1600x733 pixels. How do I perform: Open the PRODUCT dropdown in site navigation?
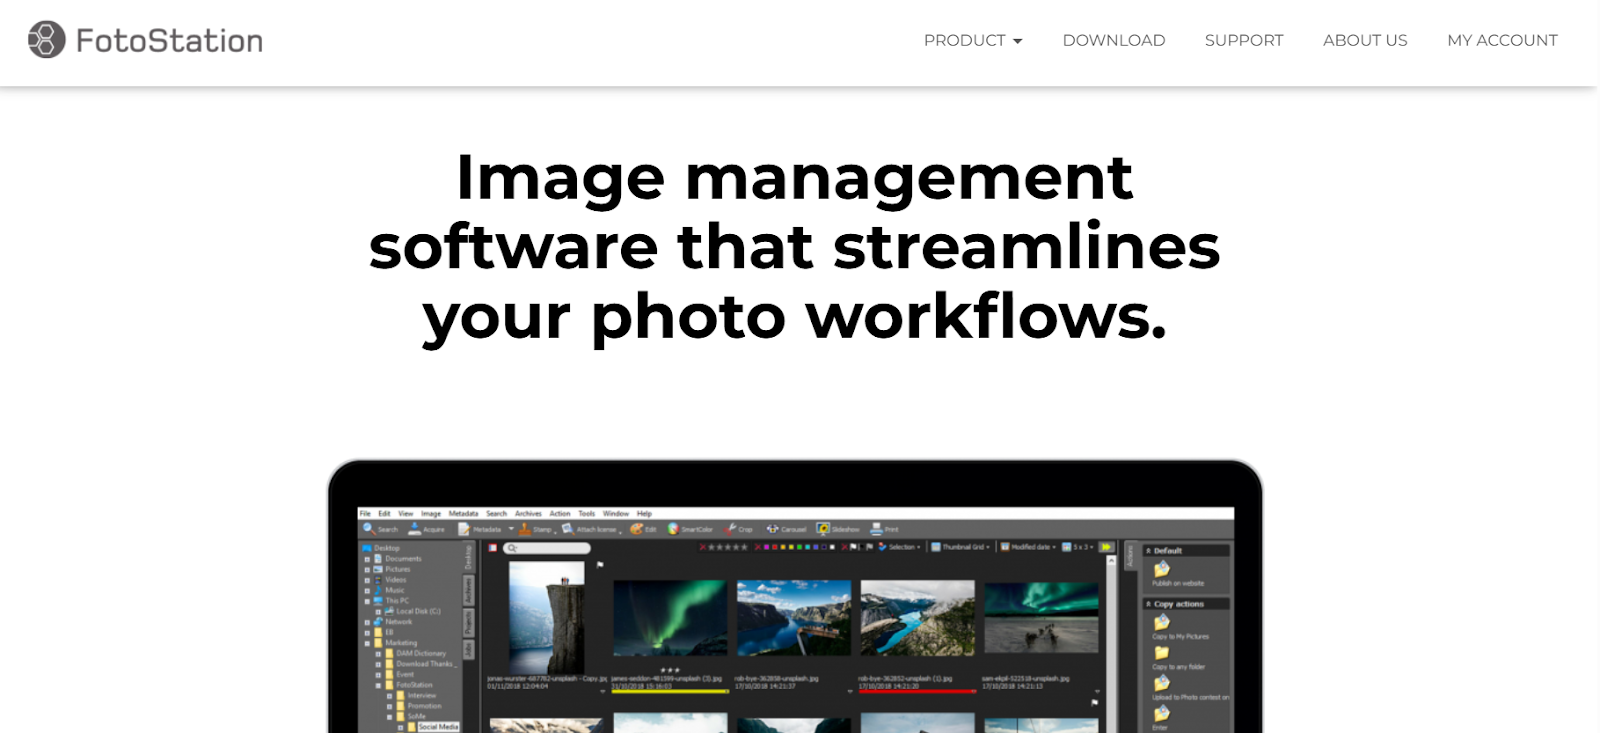coord(973,40)
